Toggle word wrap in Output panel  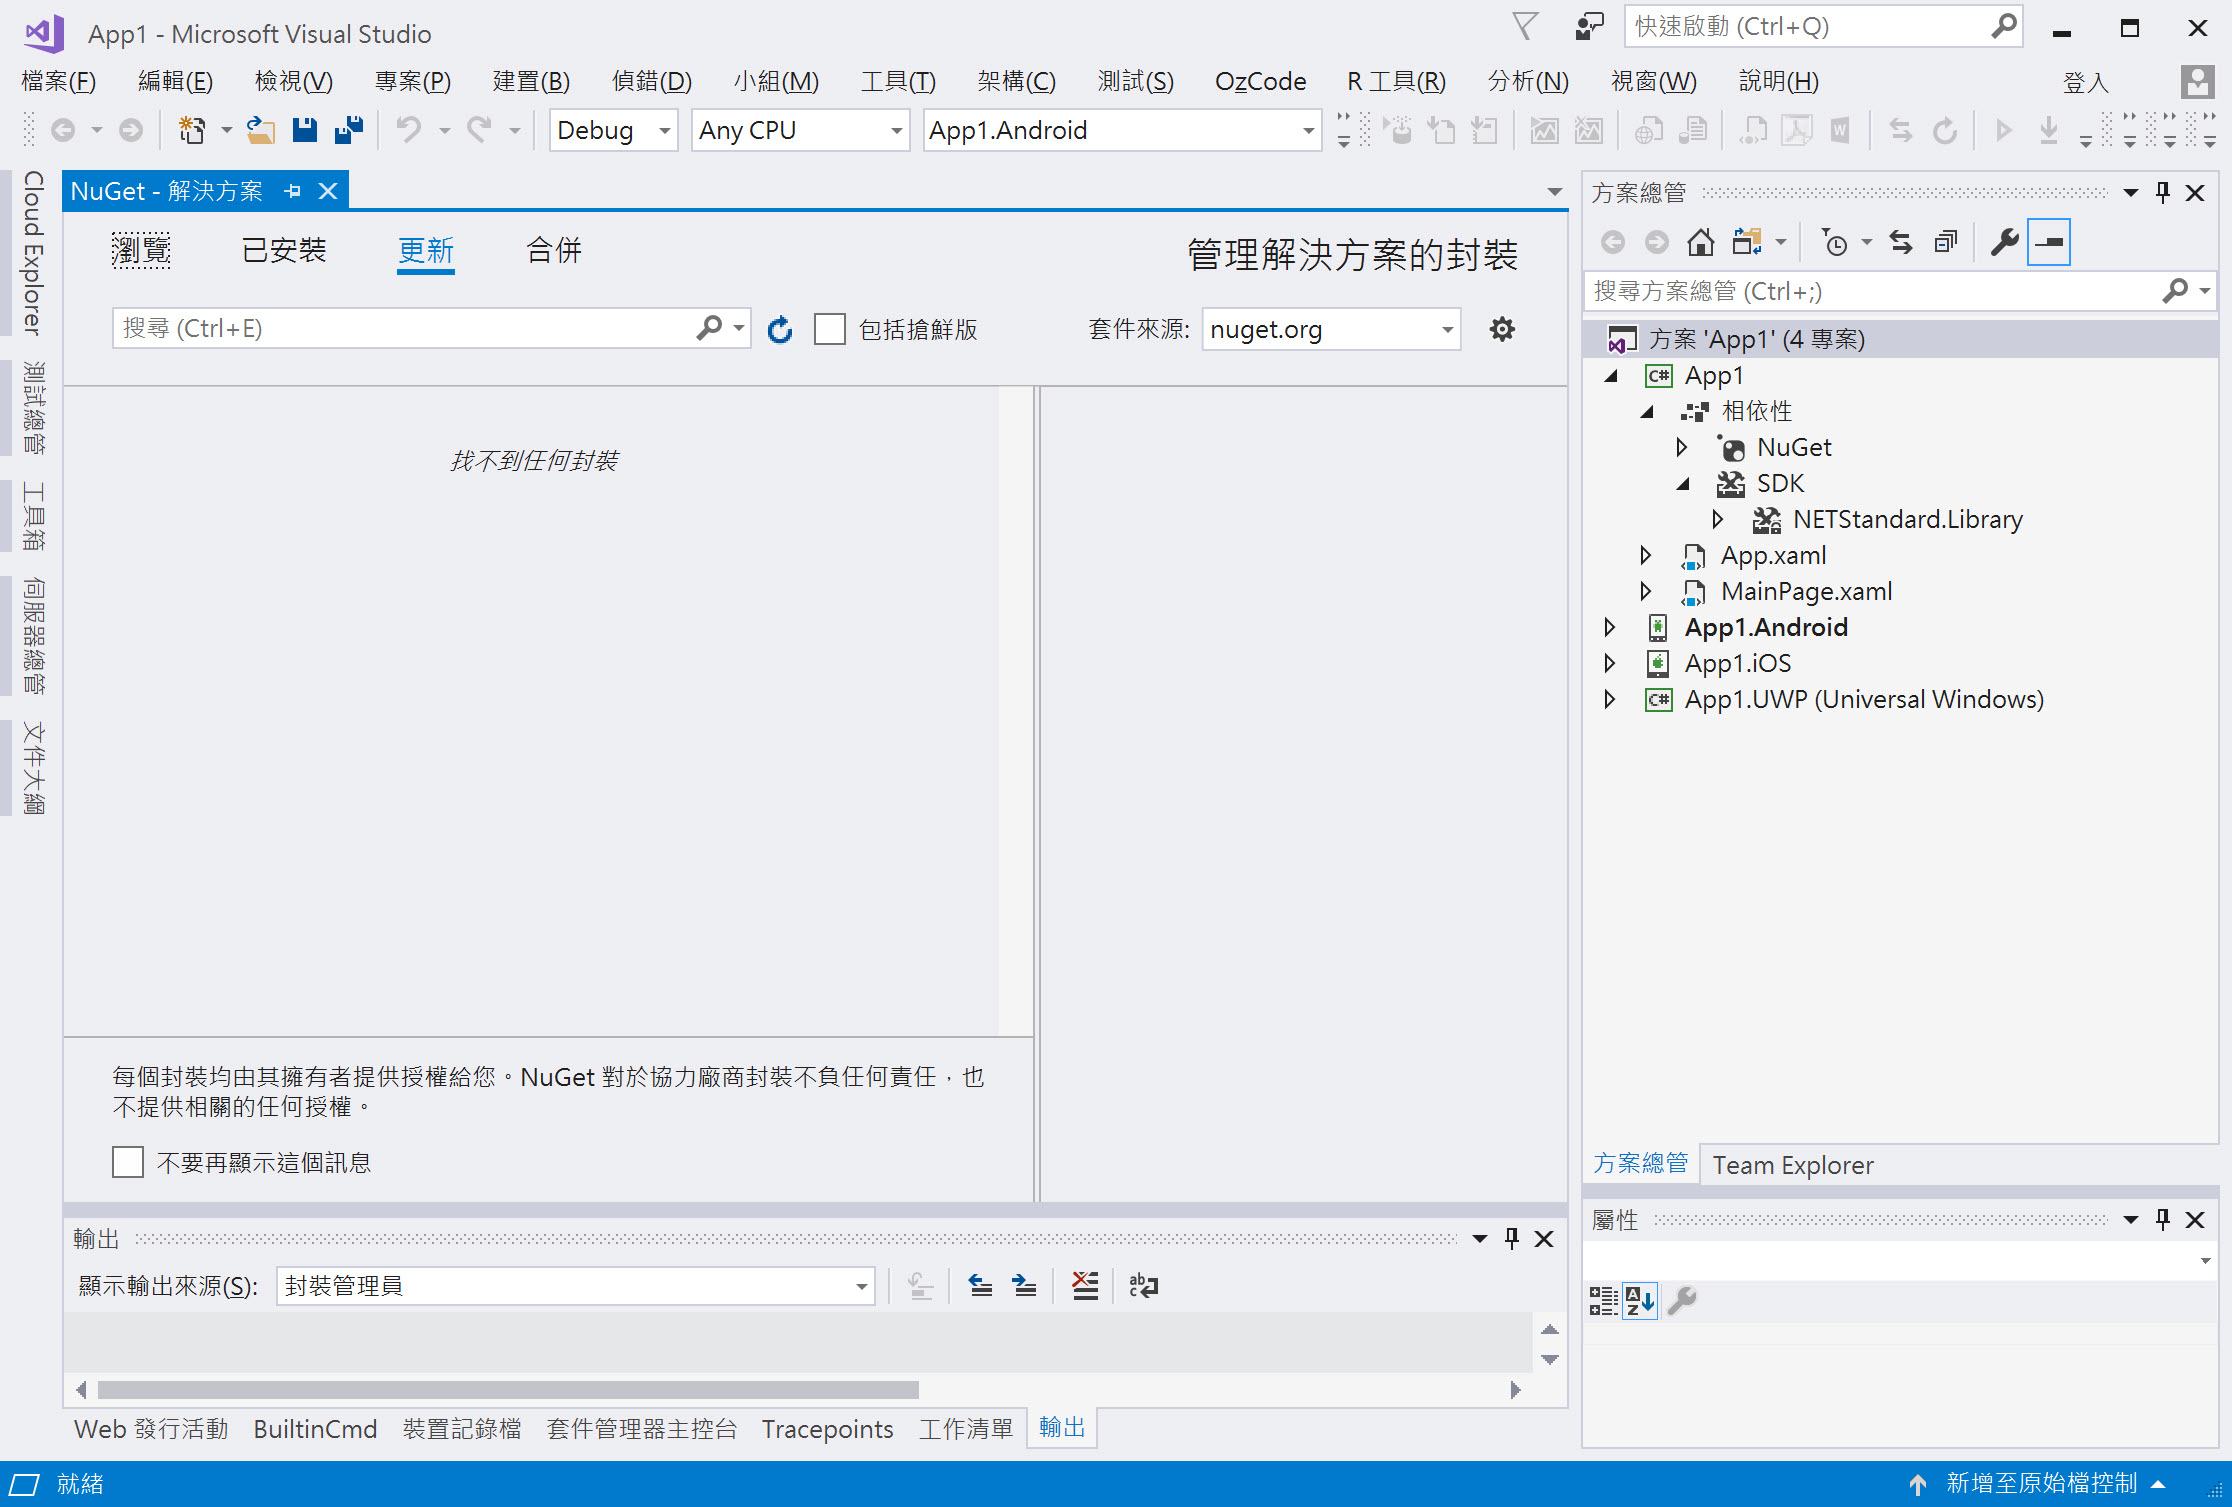tap(1143, 1286)
